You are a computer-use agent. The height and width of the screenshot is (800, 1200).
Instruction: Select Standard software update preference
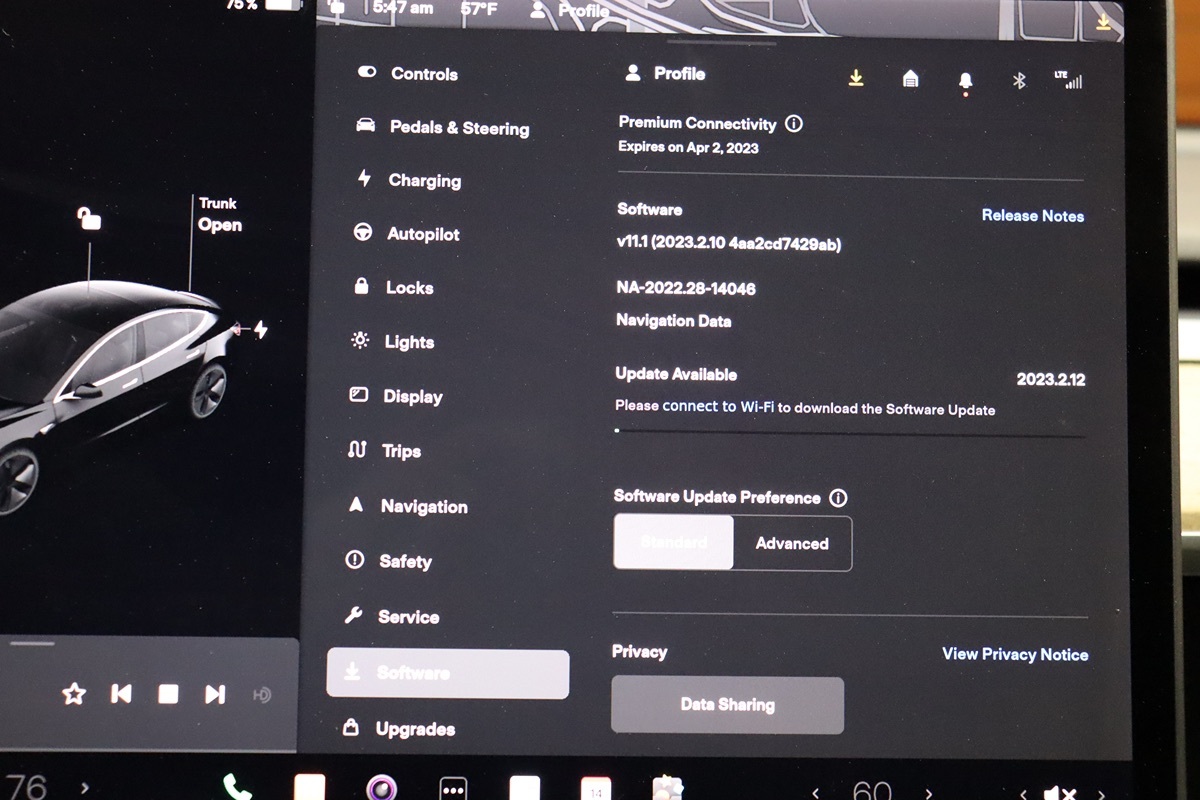[673, 543]
